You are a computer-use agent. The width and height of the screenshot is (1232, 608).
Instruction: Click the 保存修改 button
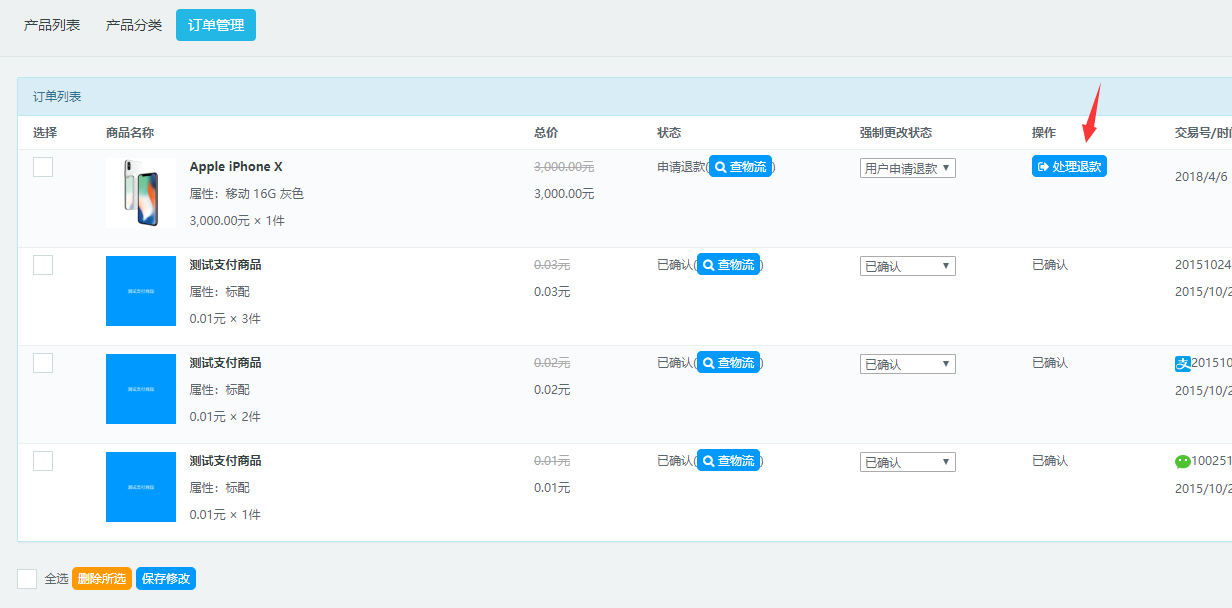(x=166, y=579)
